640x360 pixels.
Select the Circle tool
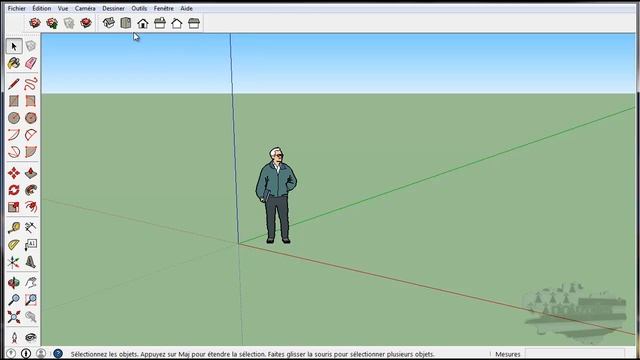[14, 118]
